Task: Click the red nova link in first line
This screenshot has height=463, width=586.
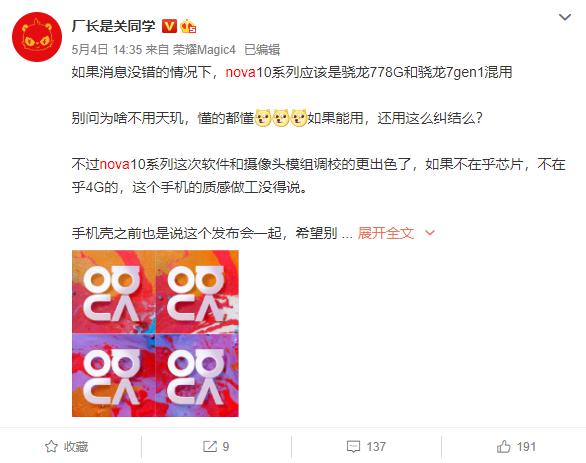Action: click(x=240, y=72)
